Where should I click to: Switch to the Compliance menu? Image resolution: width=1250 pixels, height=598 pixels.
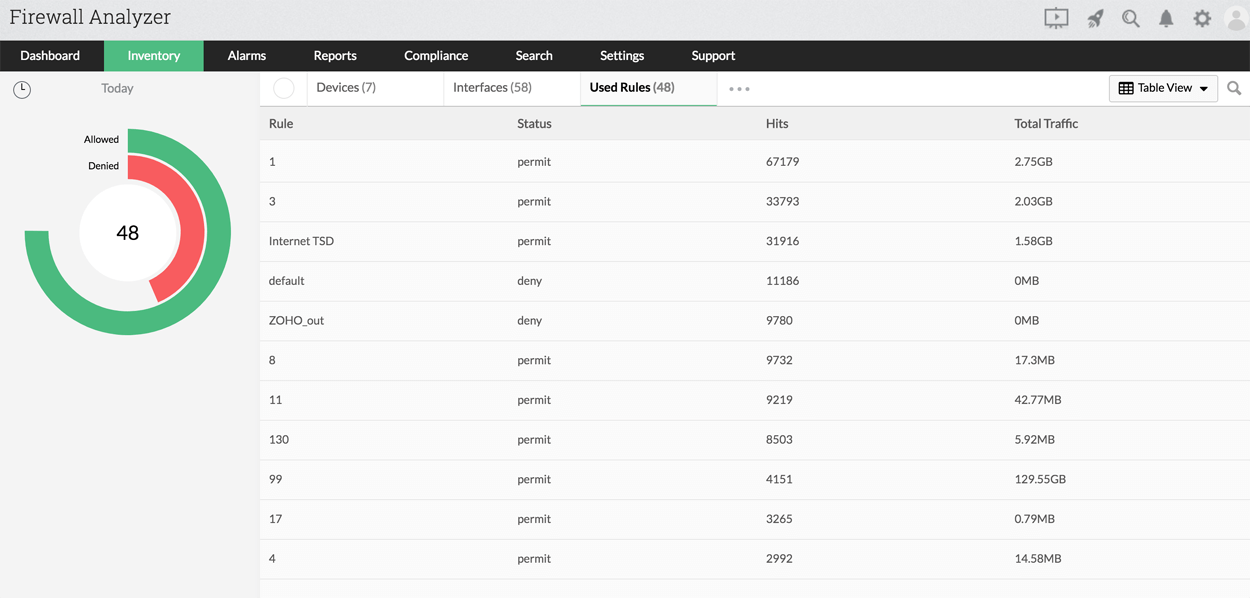tap(436, 55)
